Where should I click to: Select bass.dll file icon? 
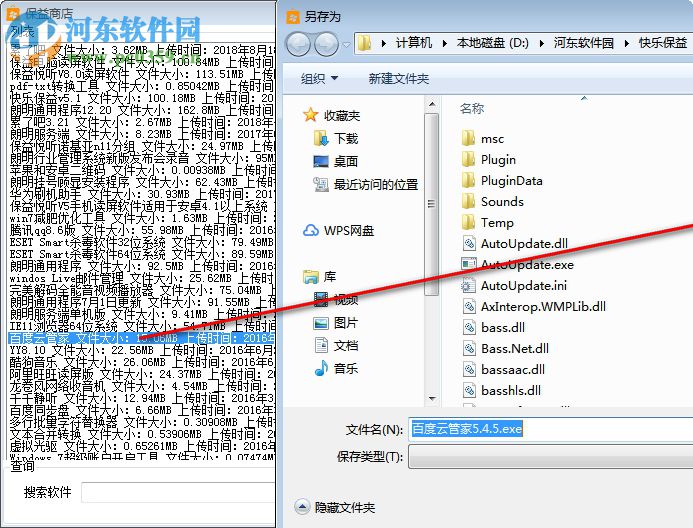coord(468,327)
